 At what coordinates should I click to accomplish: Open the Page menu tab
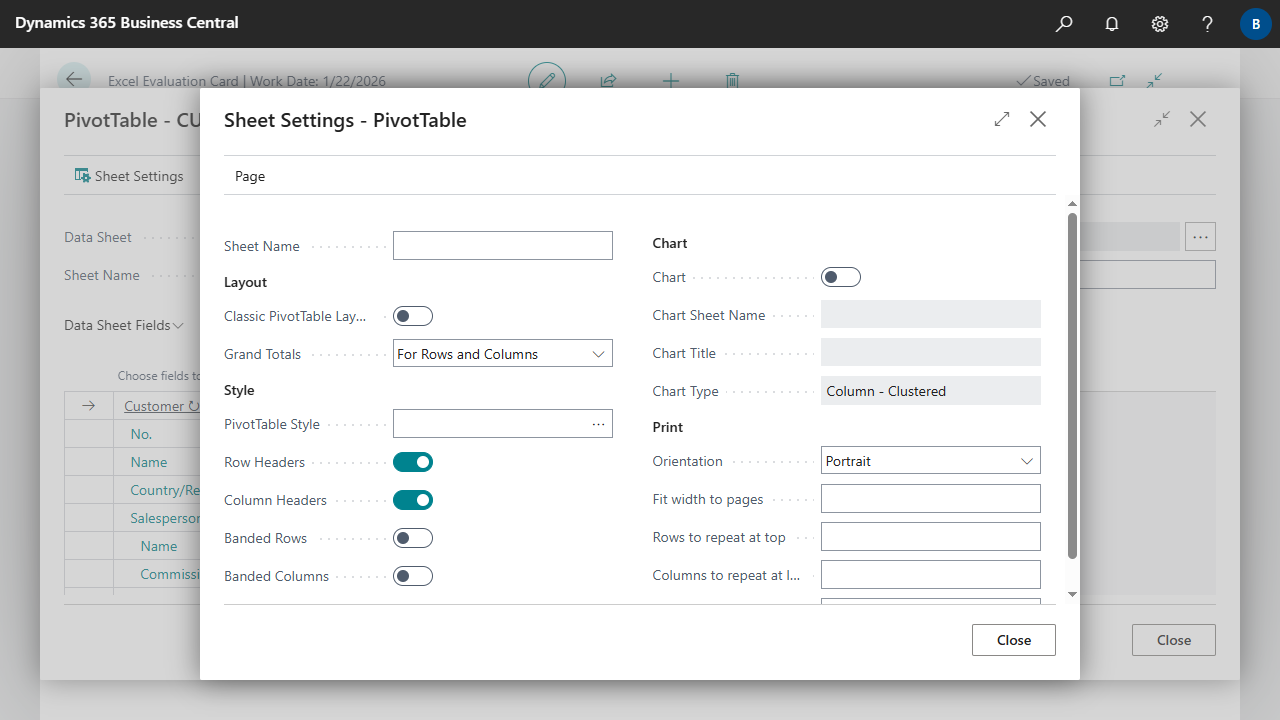click(250, 176)
